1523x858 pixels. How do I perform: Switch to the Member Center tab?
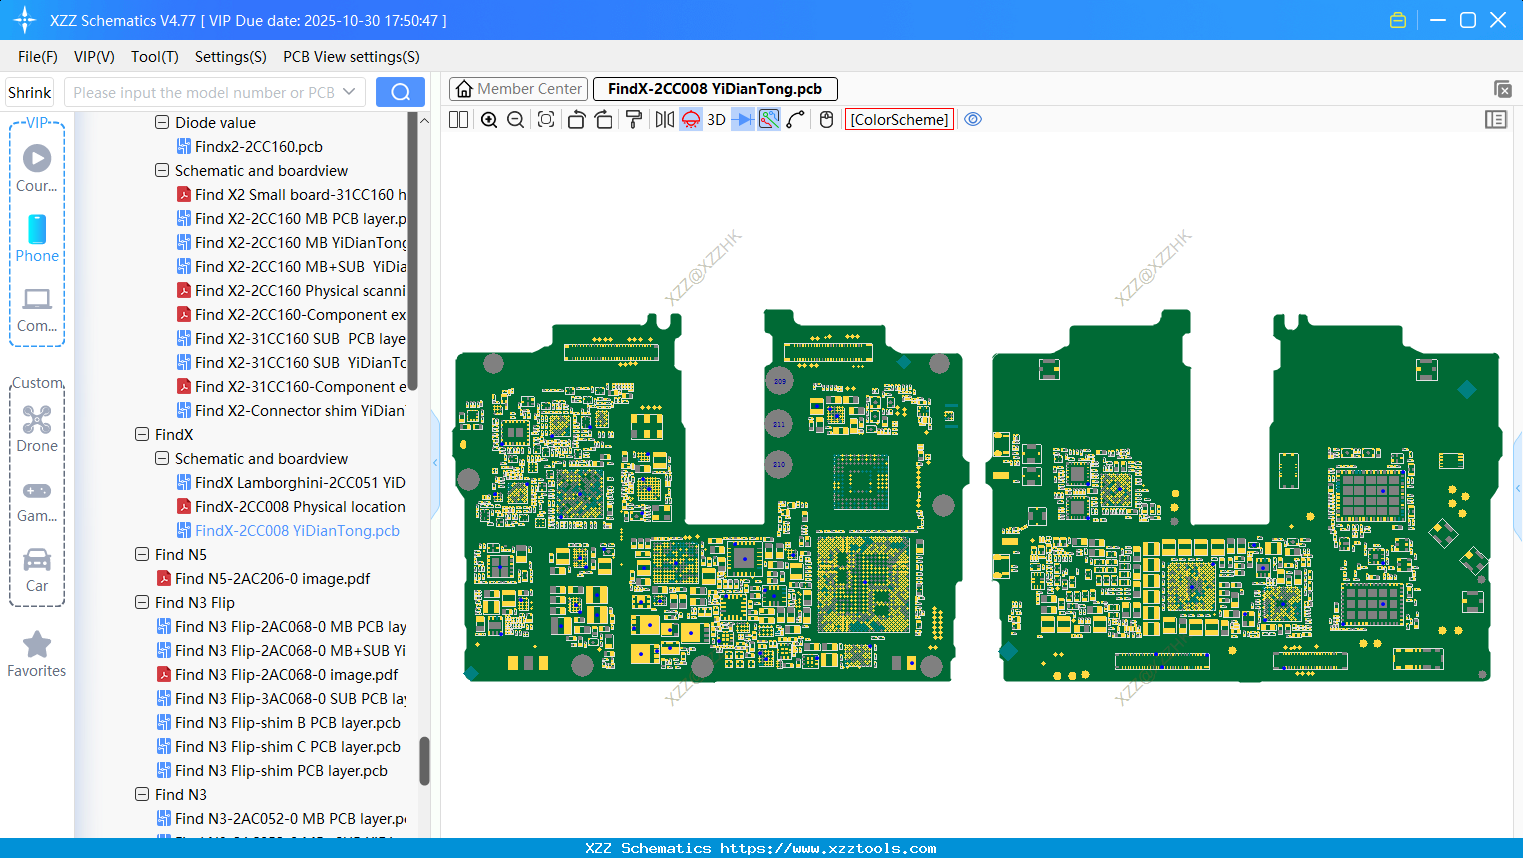pos(518,89)
